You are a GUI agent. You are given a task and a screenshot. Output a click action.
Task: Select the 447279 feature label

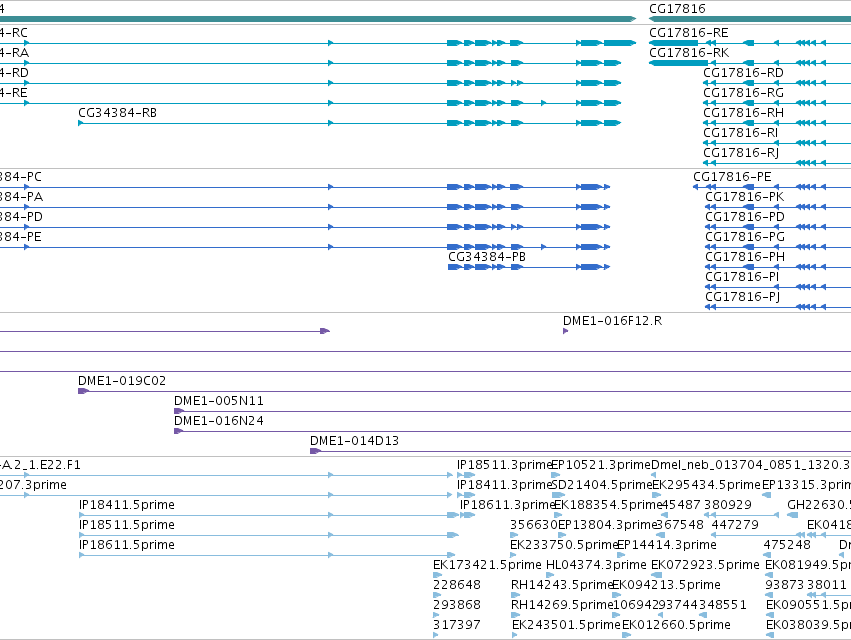(x=735, y=525)
